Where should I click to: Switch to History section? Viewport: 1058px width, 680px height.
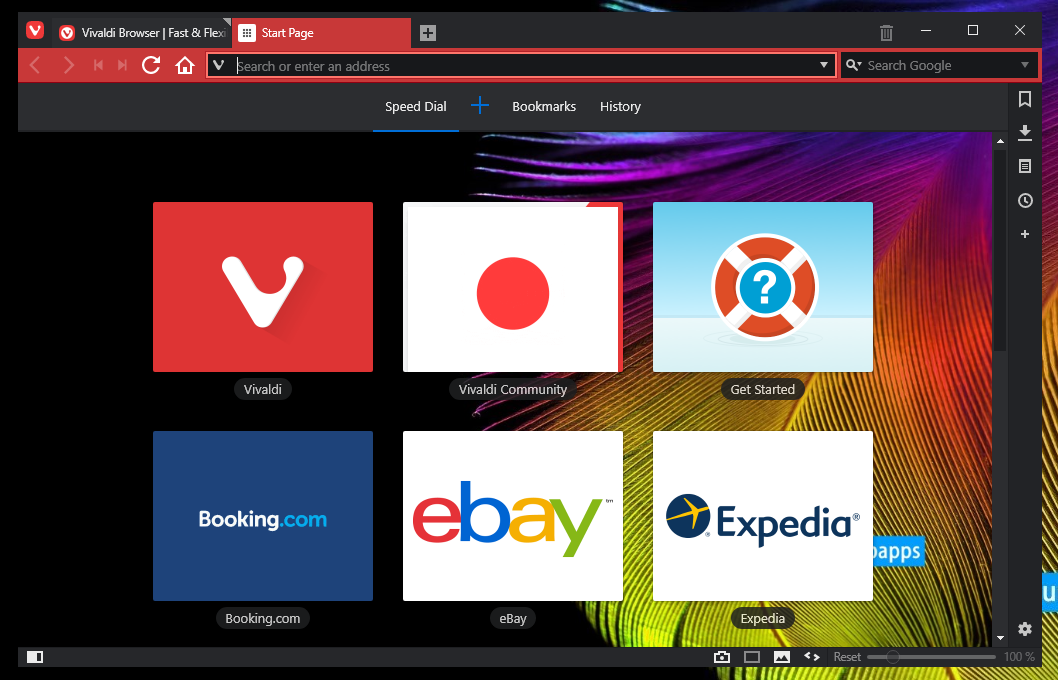pos(620,107)
